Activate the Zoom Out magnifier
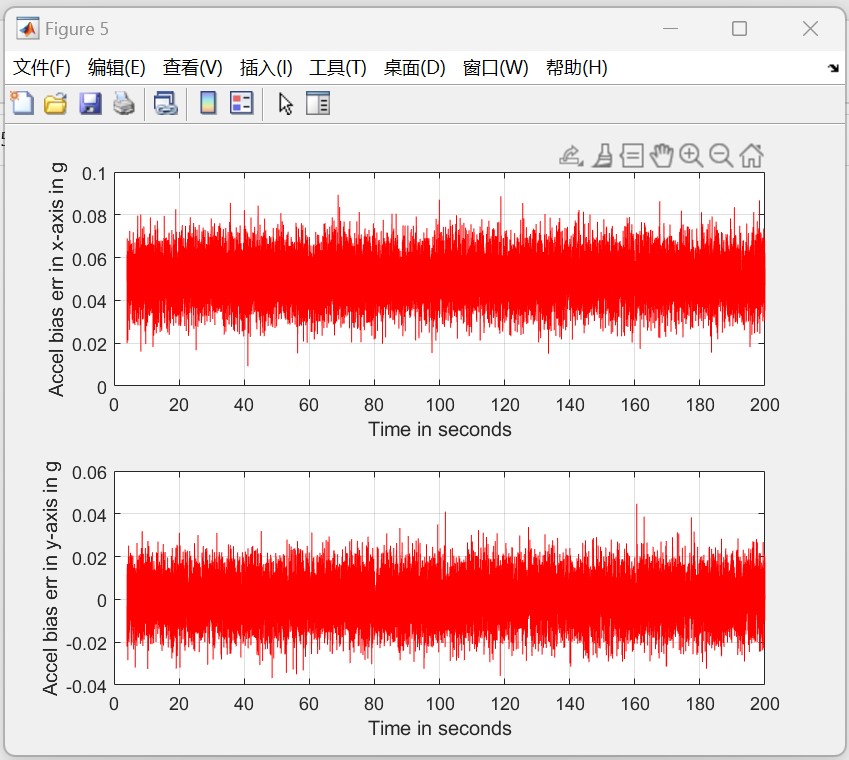 click(721, 156)
